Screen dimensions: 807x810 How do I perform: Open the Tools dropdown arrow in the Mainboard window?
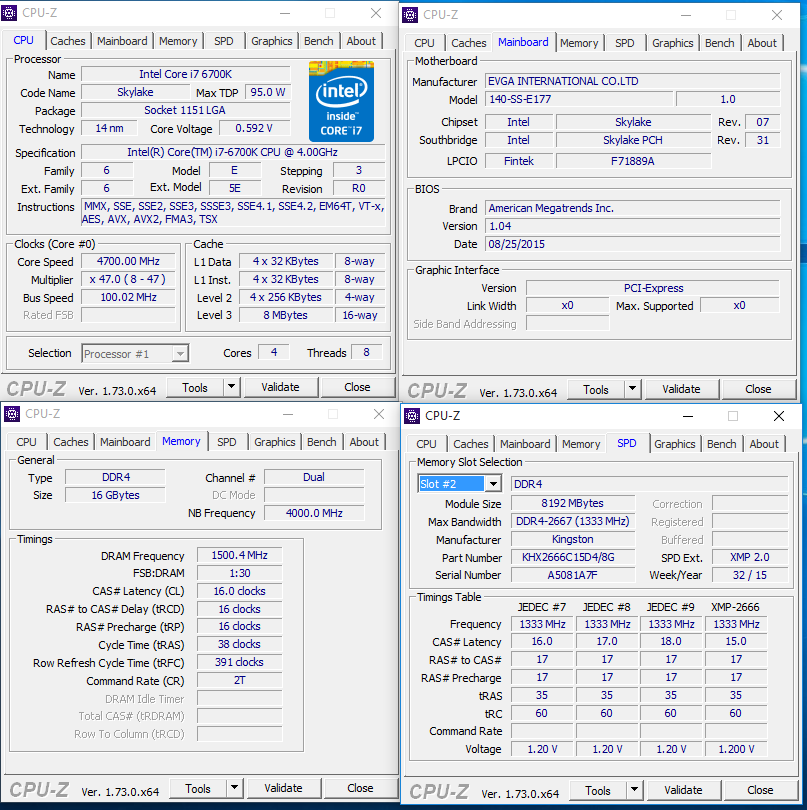(632, 389)
